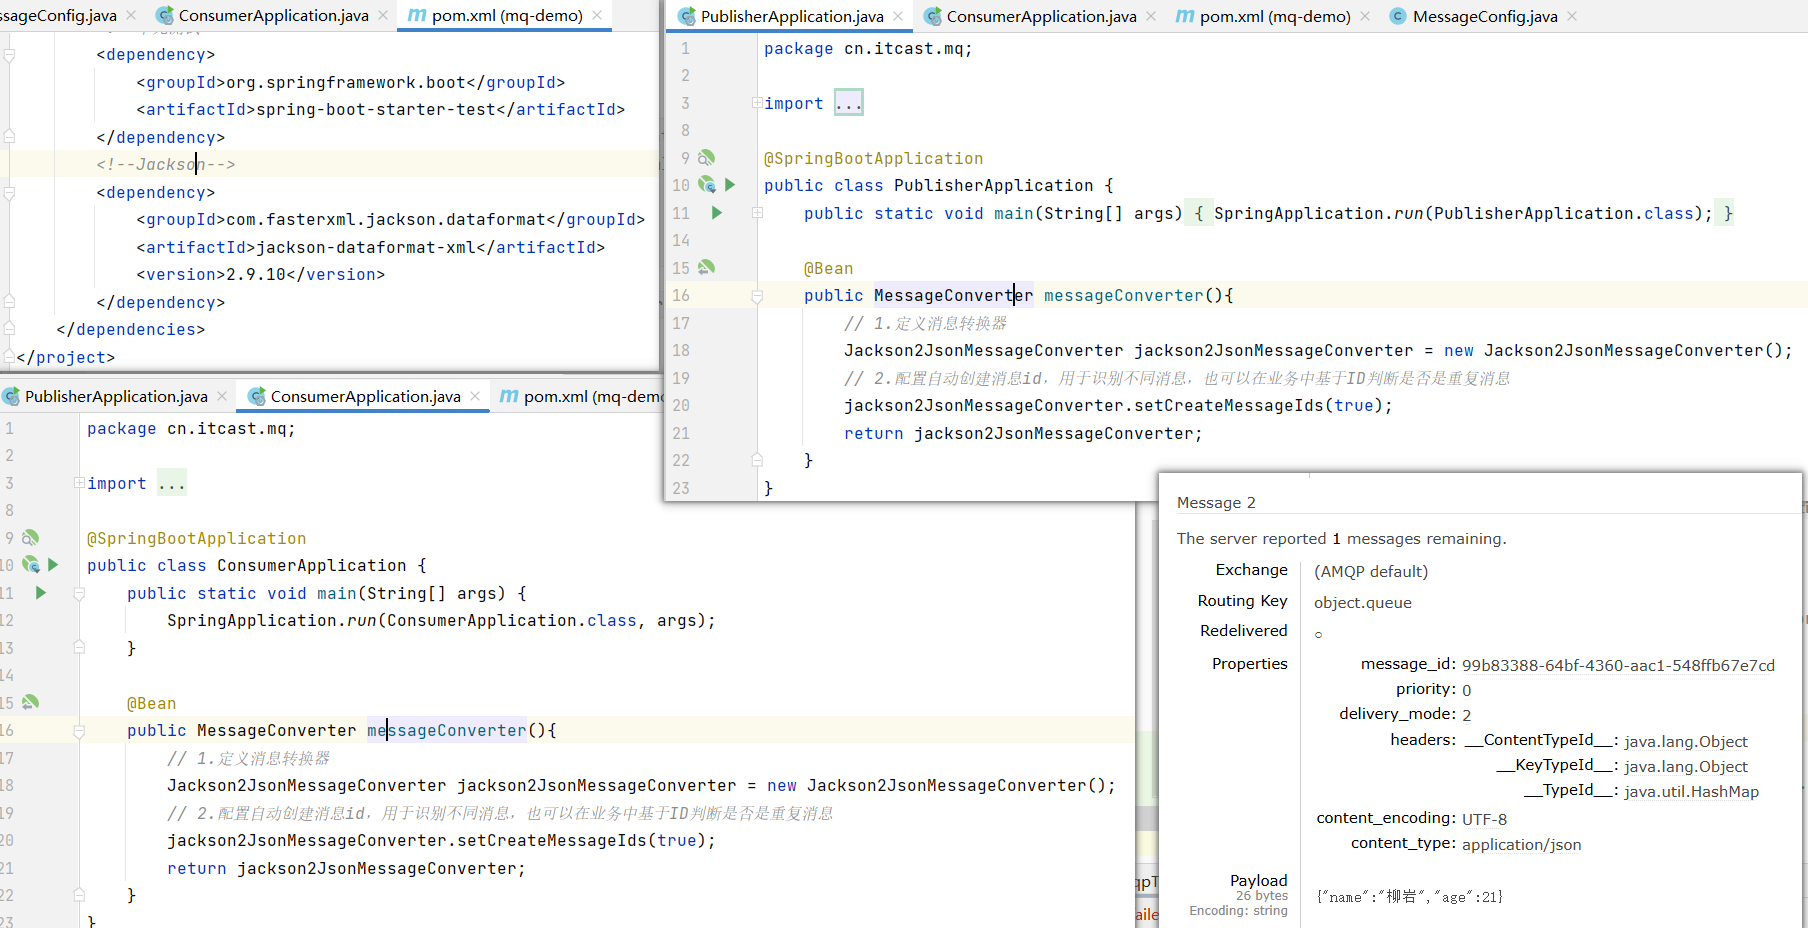Viewport: 1808px width, 928px height.
Task: Click the message payload JSON text
Action: click(1410, 897)
